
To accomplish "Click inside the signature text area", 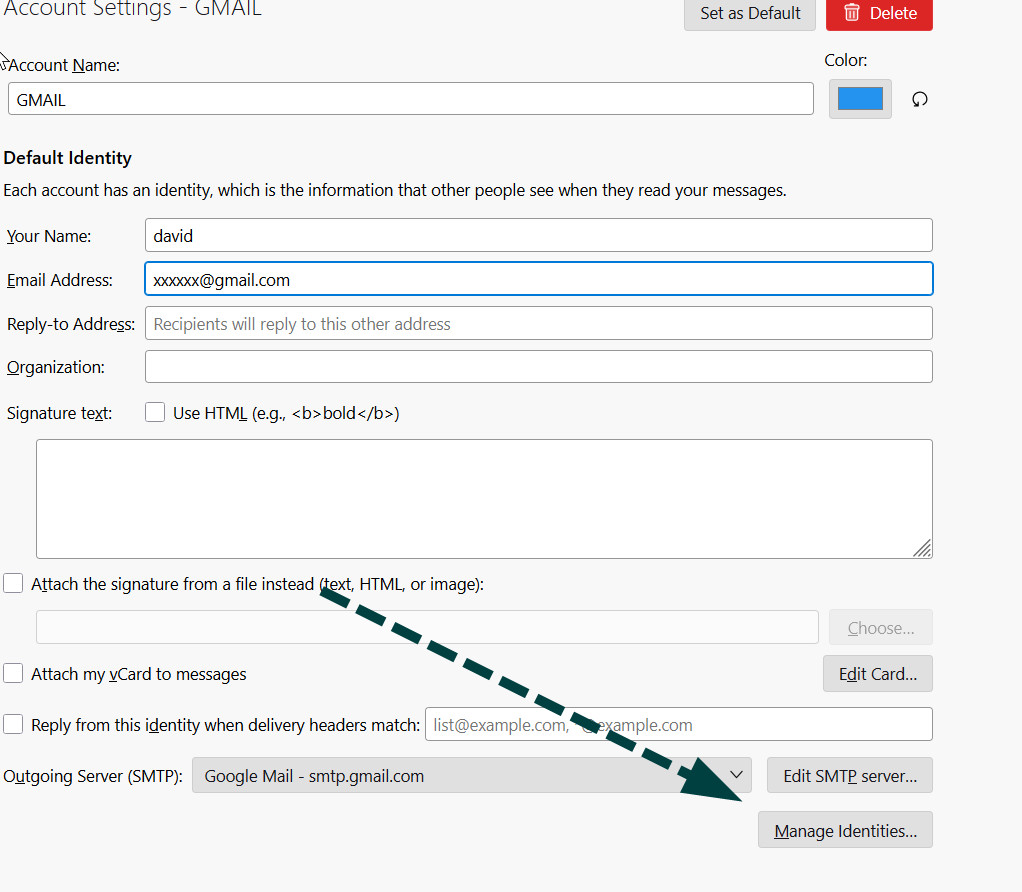I will (x=484, y=498).
